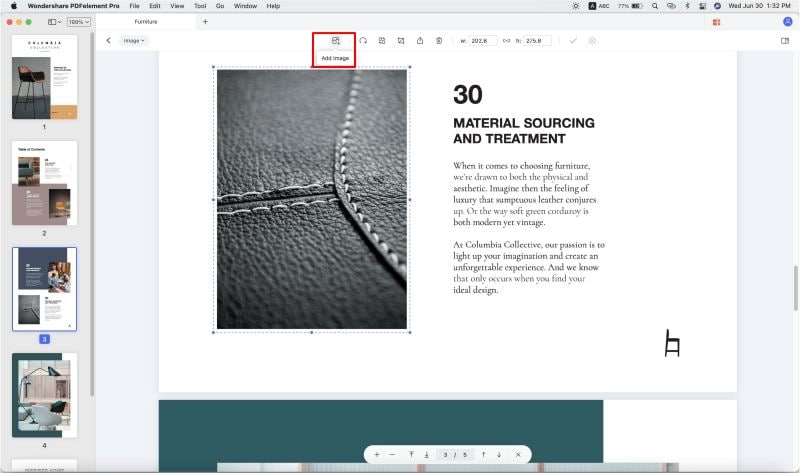Confirm changes with the checkmark icon
The height and width of the screenshot is (473, 800).
tap(573, 41)
